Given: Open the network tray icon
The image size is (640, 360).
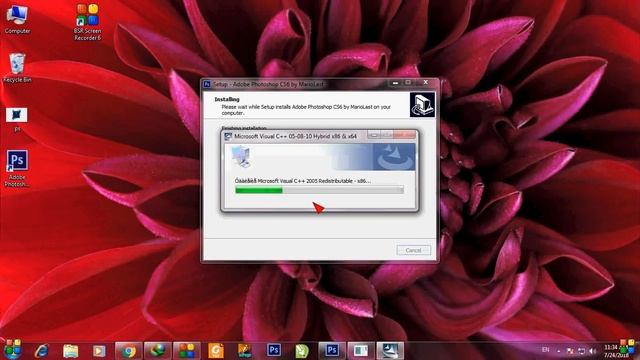Looking at the screenshot, I should 582,351.
